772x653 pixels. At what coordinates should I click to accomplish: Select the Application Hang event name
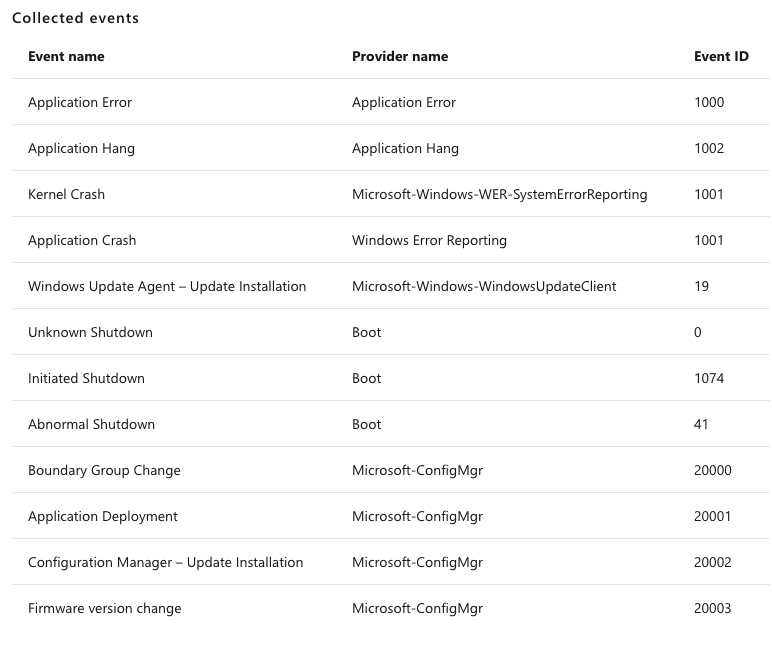[x=81, y=148]
